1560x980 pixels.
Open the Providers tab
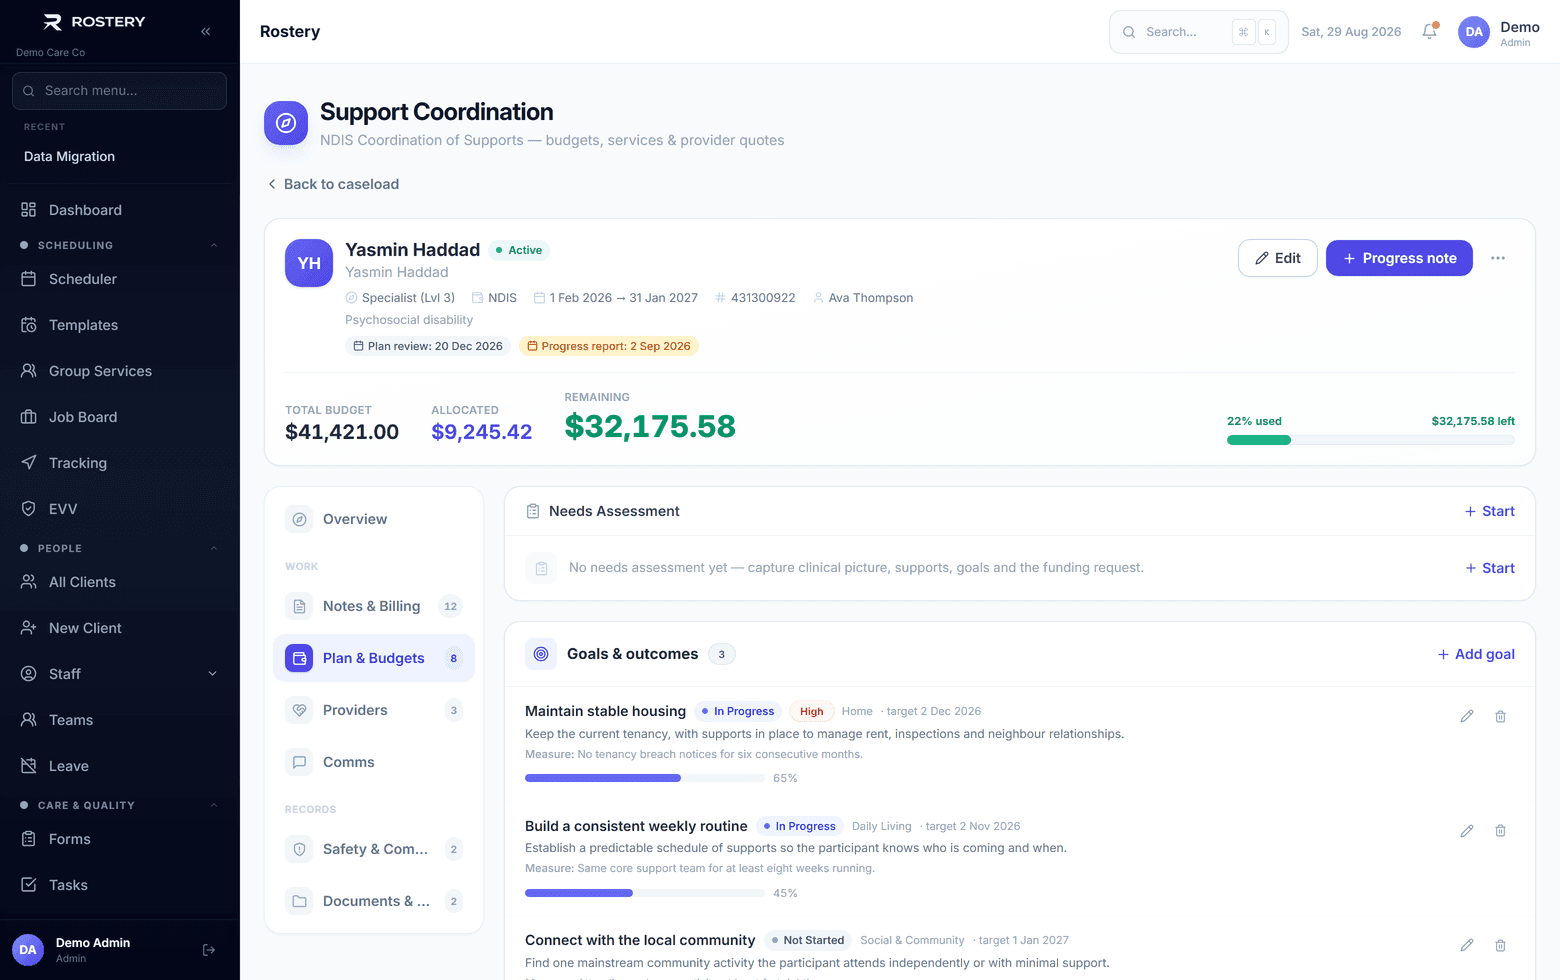(374, 710)
